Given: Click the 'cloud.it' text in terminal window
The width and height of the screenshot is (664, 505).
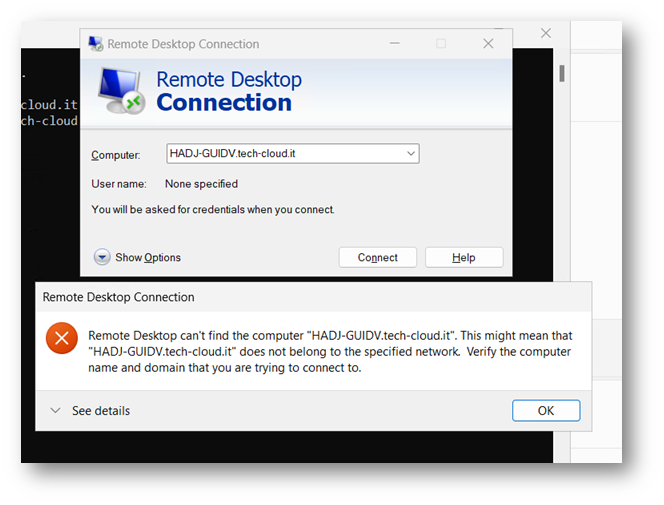Looking at the screenshot, I should pos(49,105).
